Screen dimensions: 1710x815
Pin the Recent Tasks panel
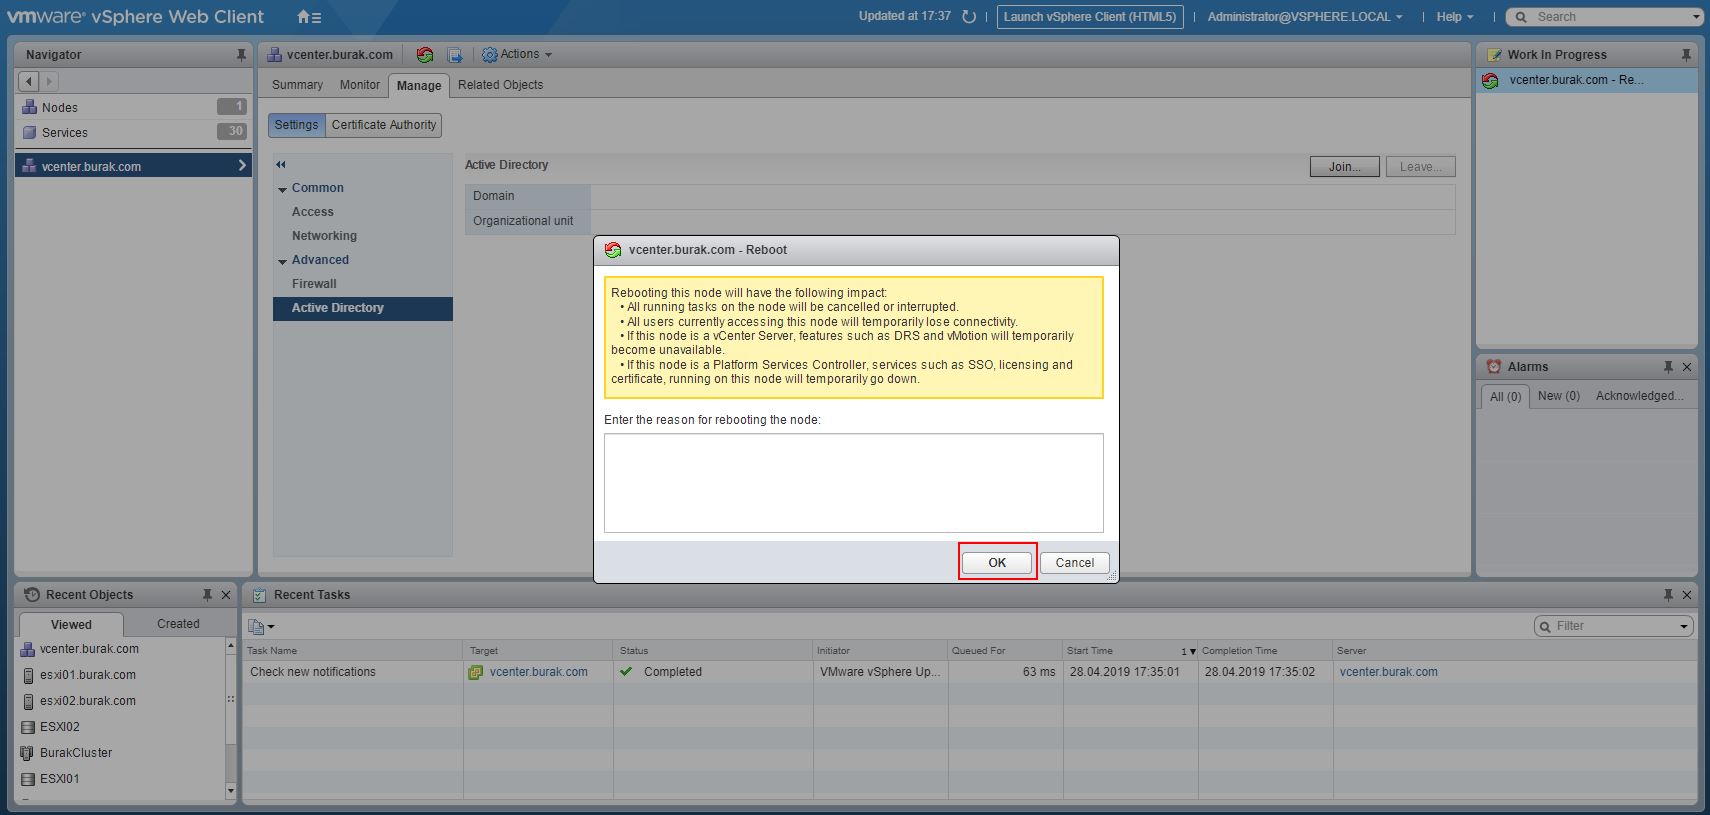pyautogui.click(x=1668, y=595)
